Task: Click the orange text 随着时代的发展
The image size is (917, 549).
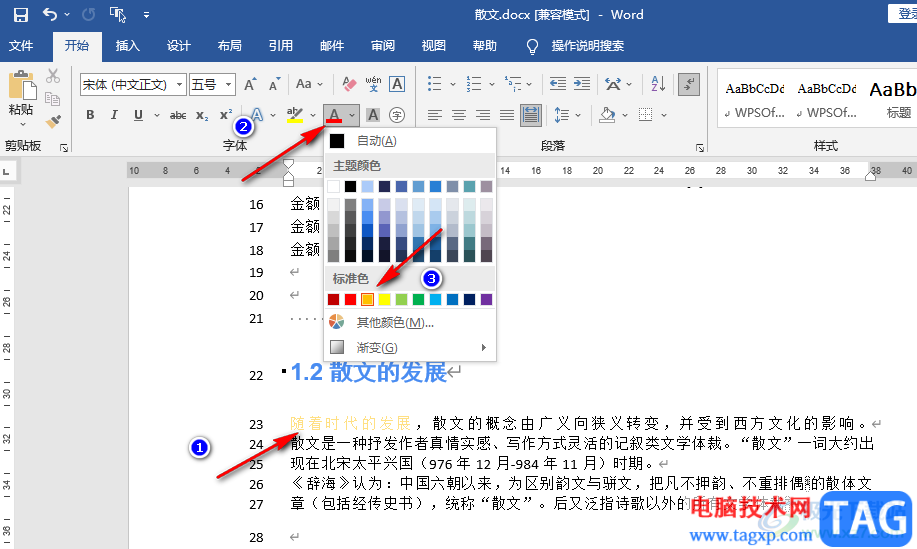Action: pyautogui.click(x=351, y=423)
